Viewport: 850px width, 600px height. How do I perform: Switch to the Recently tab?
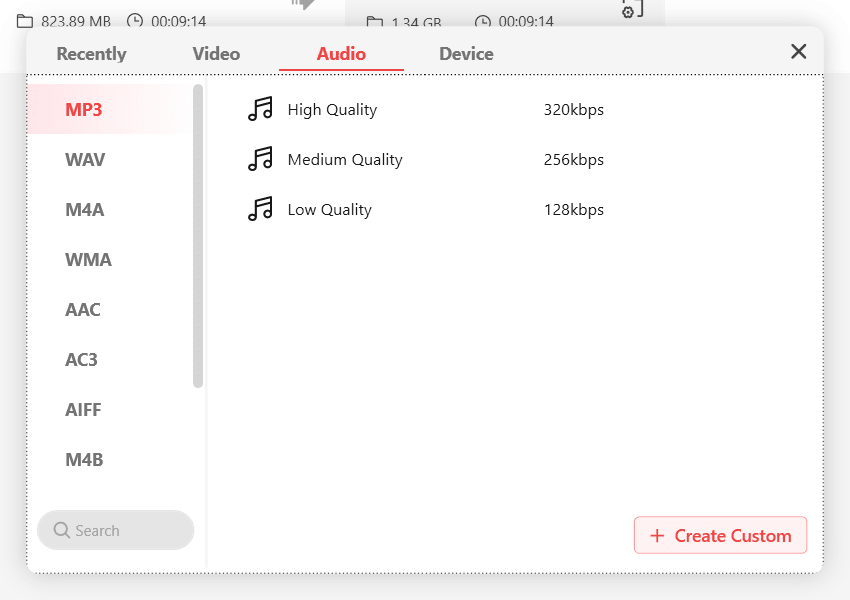[x=91, y=54]
